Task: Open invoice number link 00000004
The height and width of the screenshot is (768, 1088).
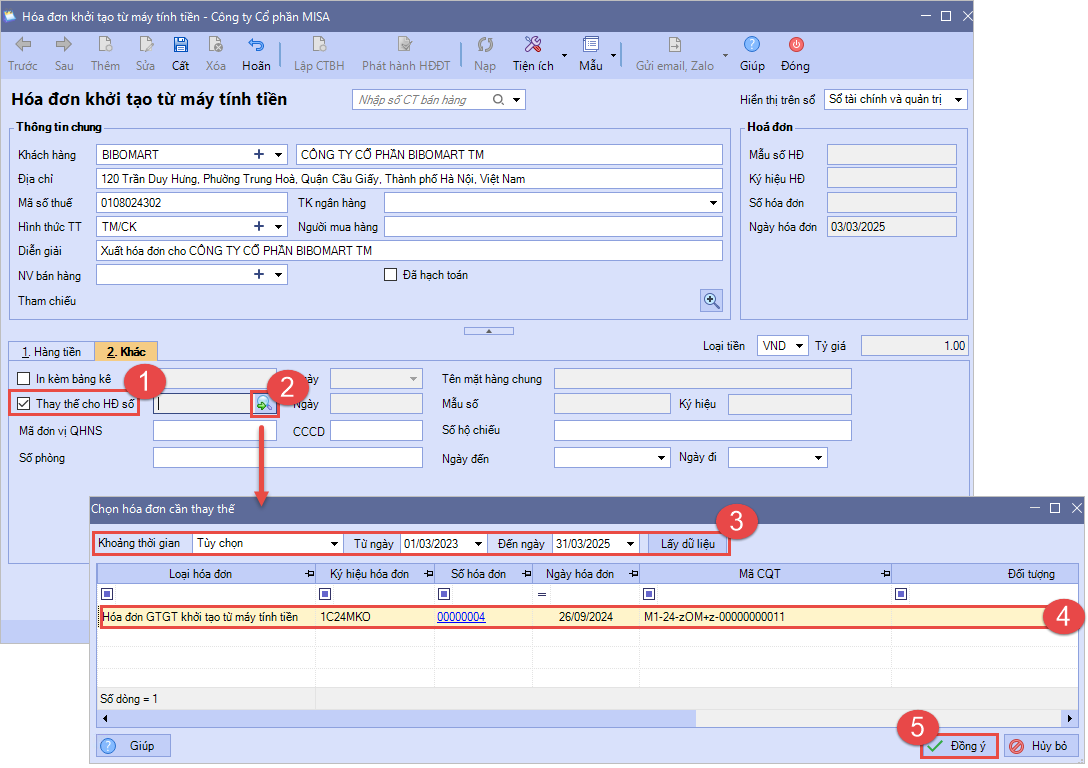Action: pos(461,617)
